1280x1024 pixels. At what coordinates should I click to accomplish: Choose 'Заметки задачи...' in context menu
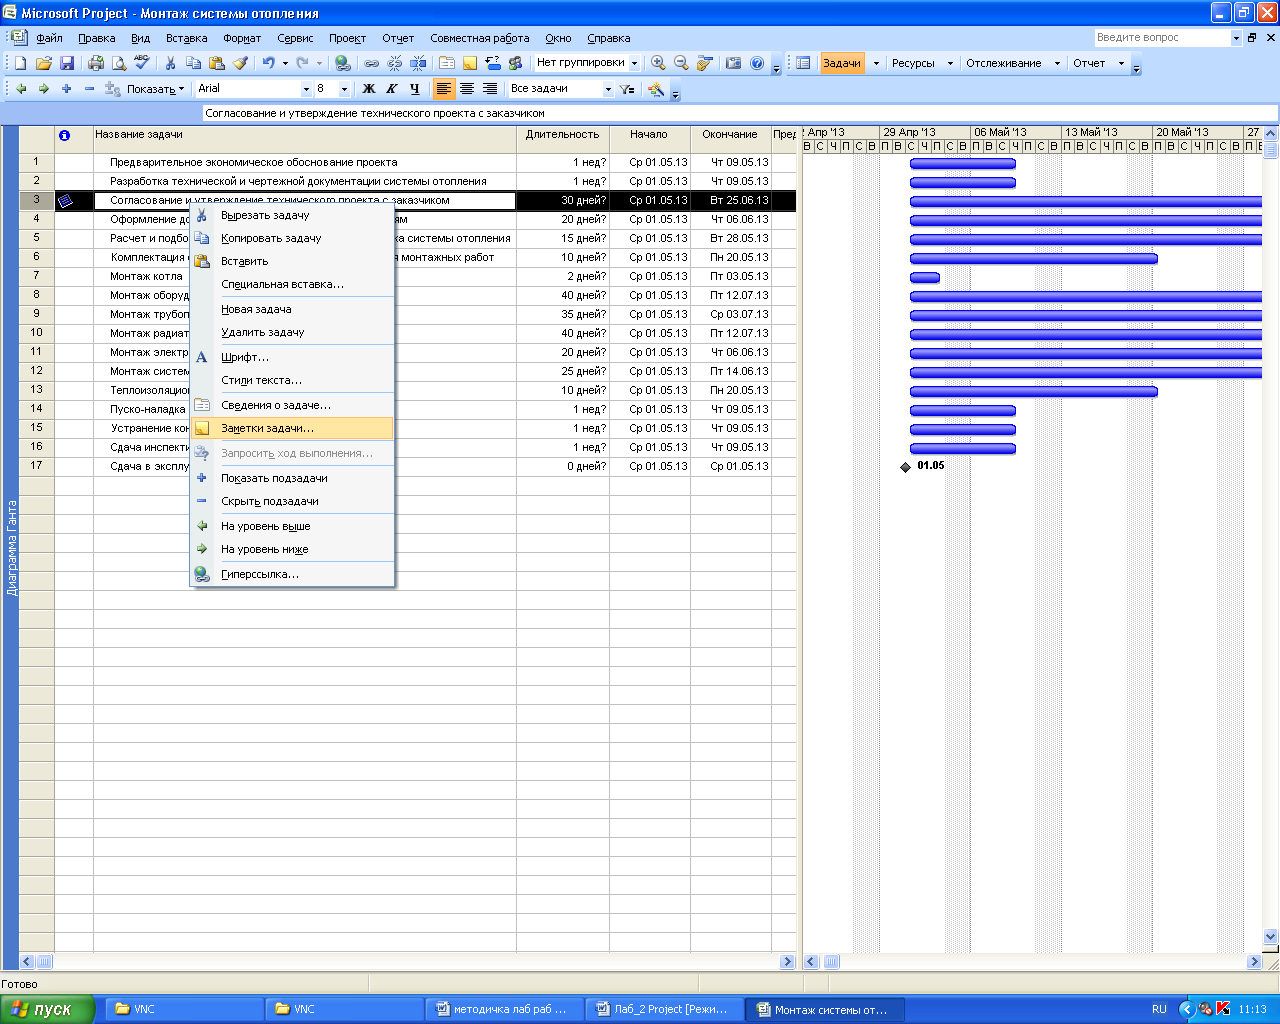pos(292,428)
